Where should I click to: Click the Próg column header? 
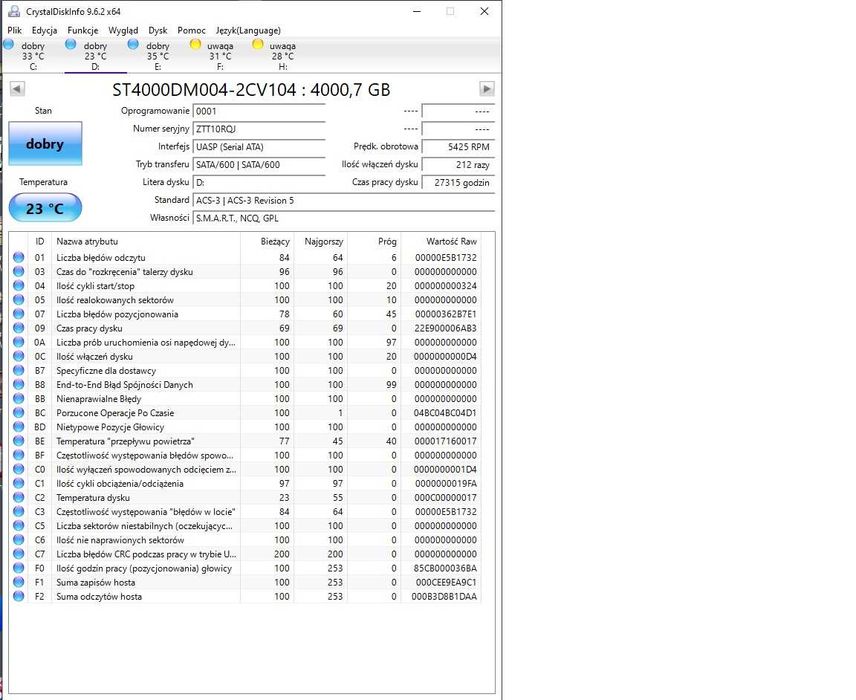click(x=374, y=241)
